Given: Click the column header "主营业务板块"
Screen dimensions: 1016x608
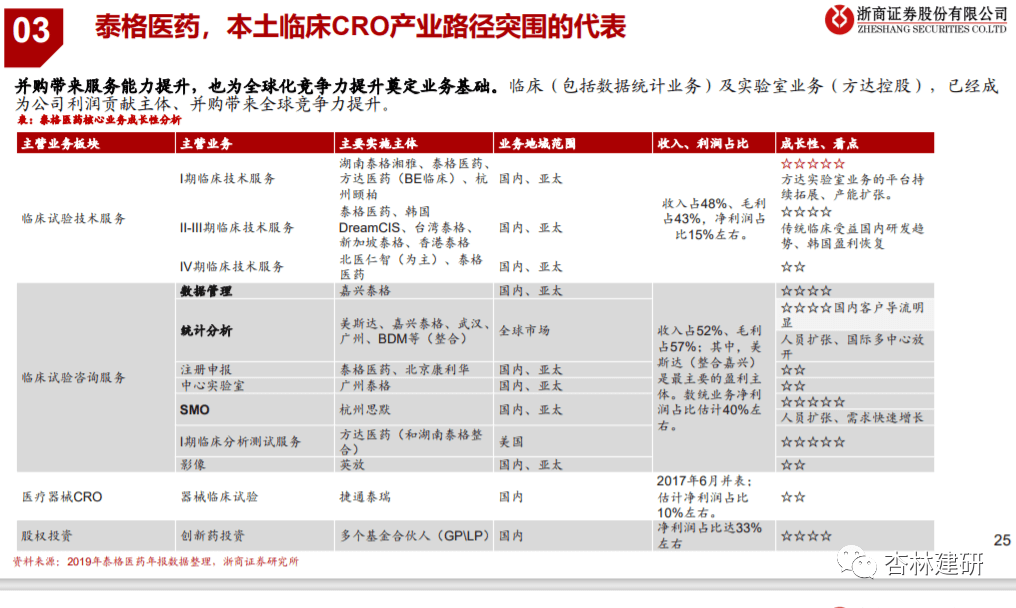Looking at the screenshot, I should (60, 143).
